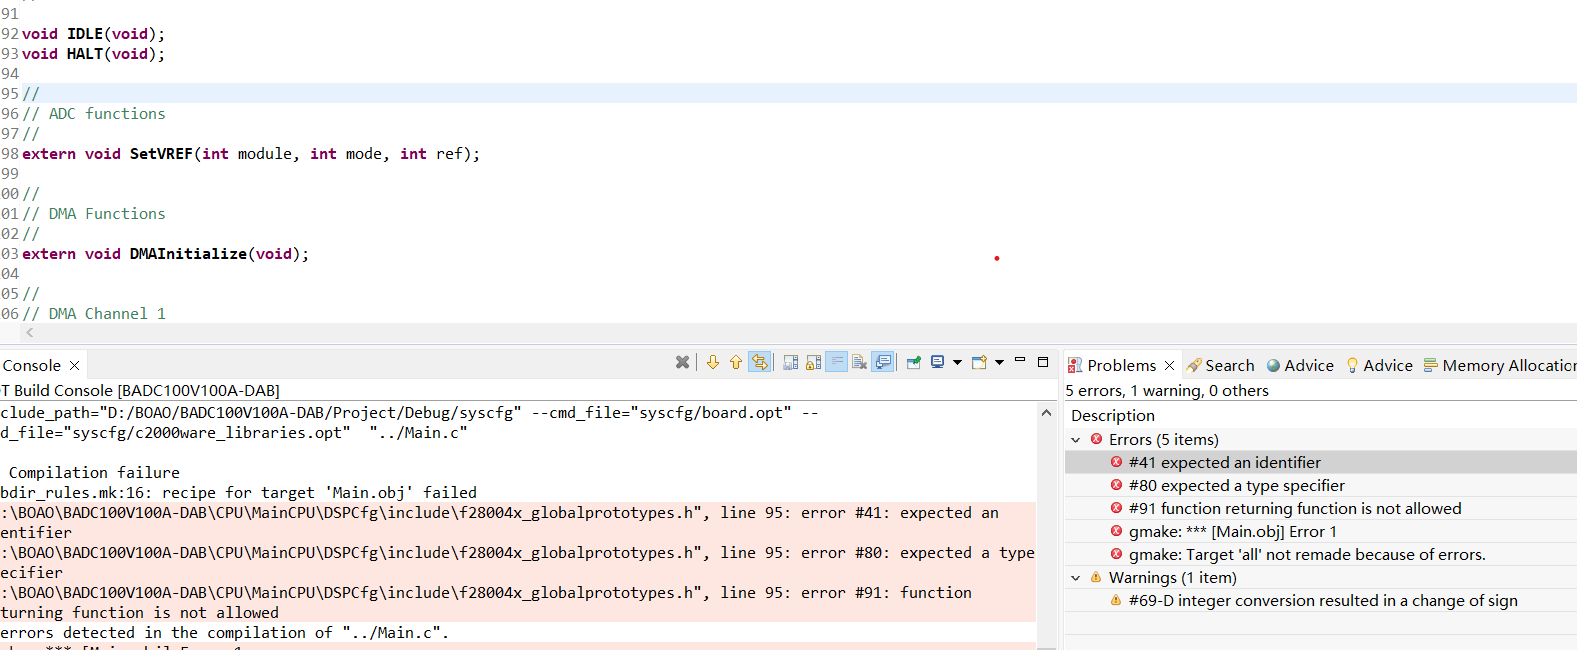Viewport: 1577px width, 650px height.
Task: Maximize the Console view panel
Action: click(x=1043, y=361)
